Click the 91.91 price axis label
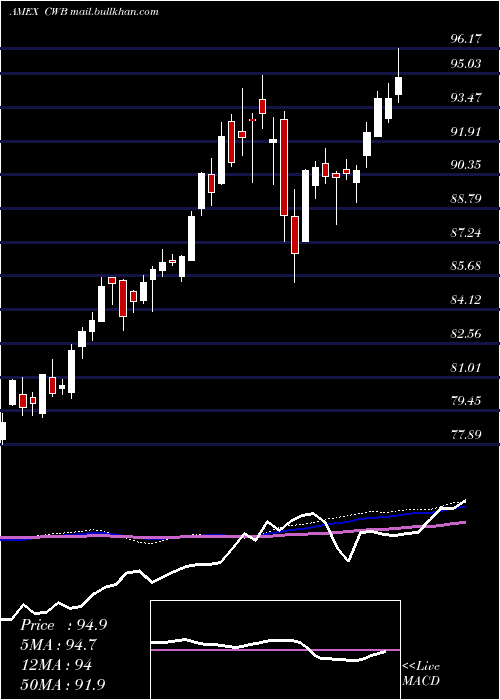500x700 pixels. 466,132
